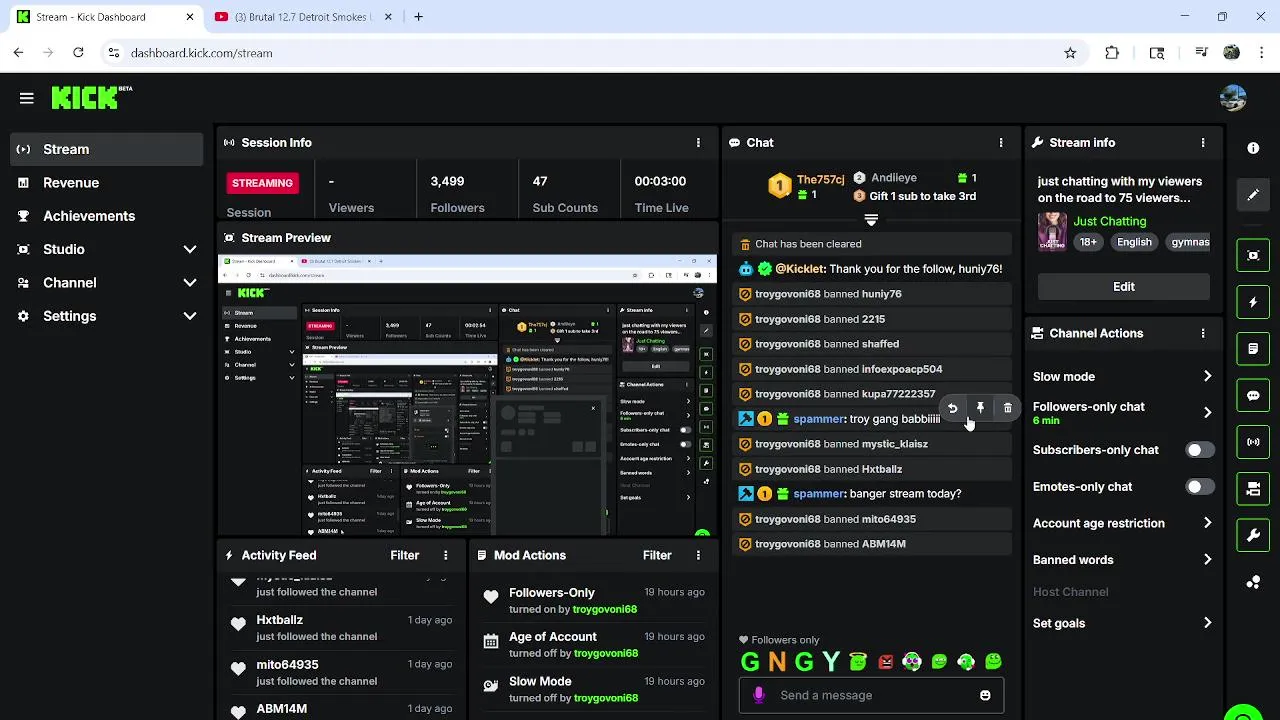This screenshot has height=720, width=1280.
Task: Reload the dashboard page
Action: click(78, 53)
